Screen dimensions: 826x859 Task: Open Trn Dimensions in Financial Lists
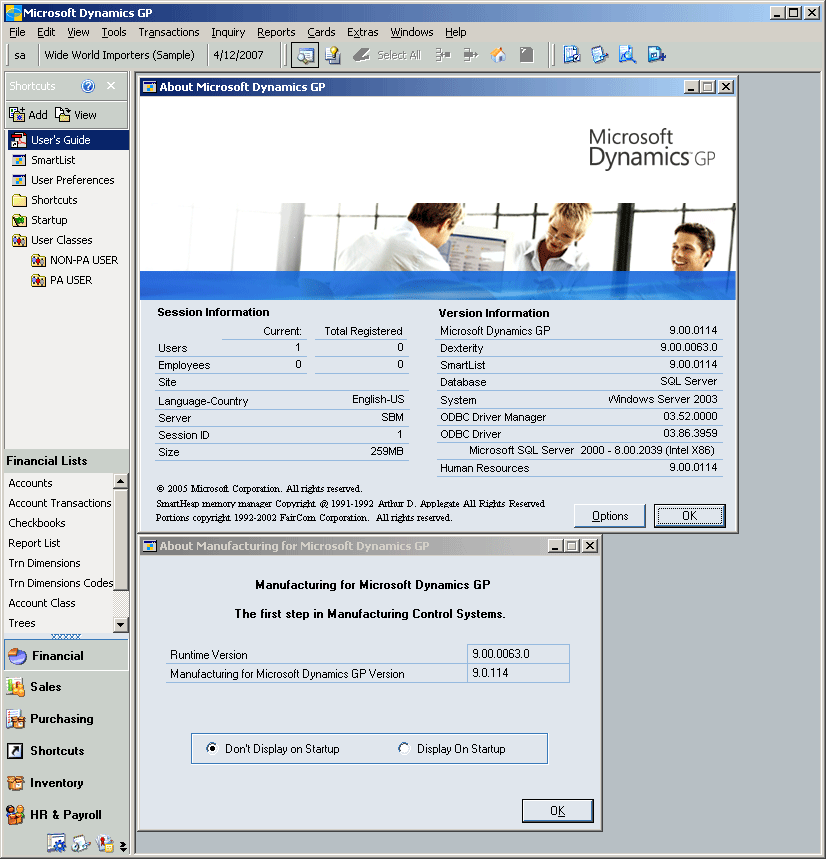[44, 563]
